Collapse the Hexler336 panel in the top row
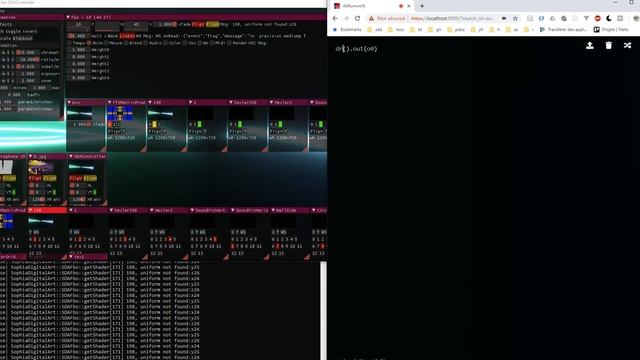This screenshot has width=640, height=360. point(231,102)
